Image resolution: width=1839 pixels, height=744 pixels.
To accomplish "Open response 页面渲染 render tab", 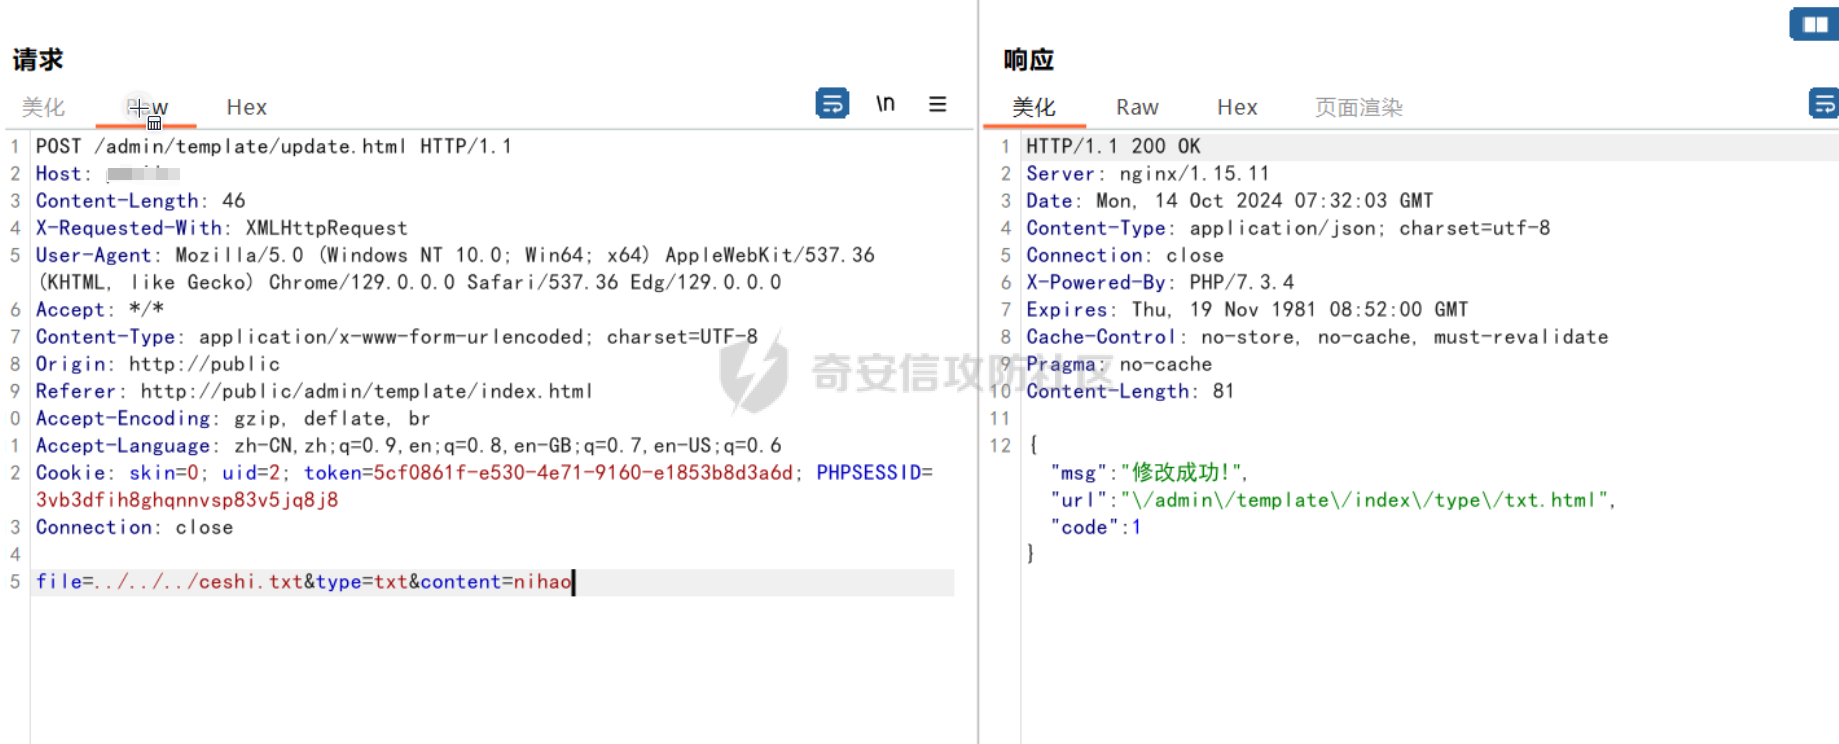I will tap(1359, 107).
